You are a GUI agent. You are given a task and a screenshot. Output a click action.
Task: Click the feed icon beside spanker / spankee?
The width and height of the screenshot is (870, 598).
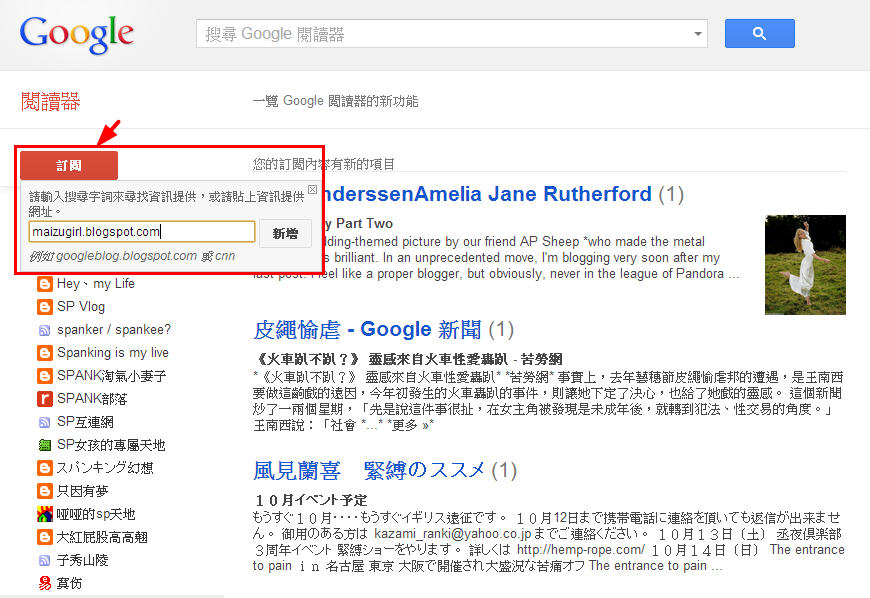point(44,330)
